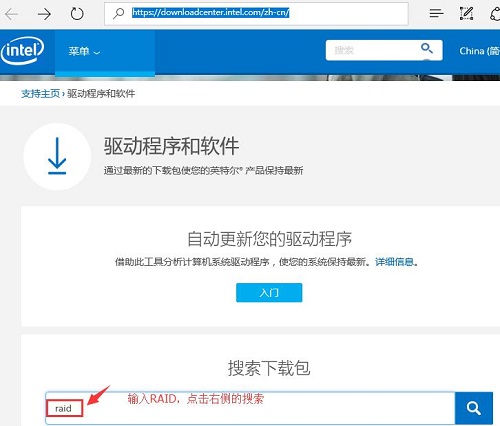The height and width of the screenshot is (426, 500).
Task: Click the large download arrow icon
Action: [57, 156]
